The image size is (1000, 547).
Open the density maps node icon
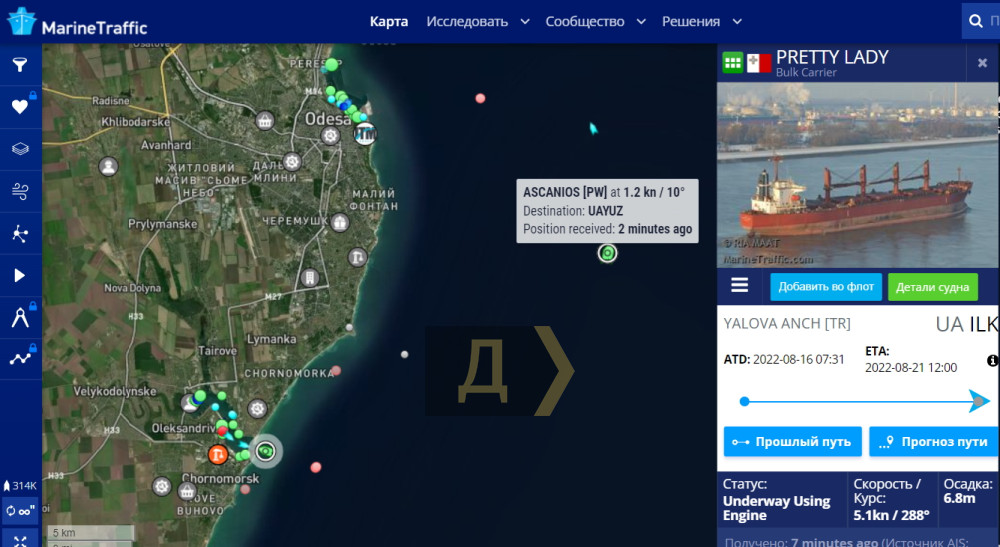point(20,233)
